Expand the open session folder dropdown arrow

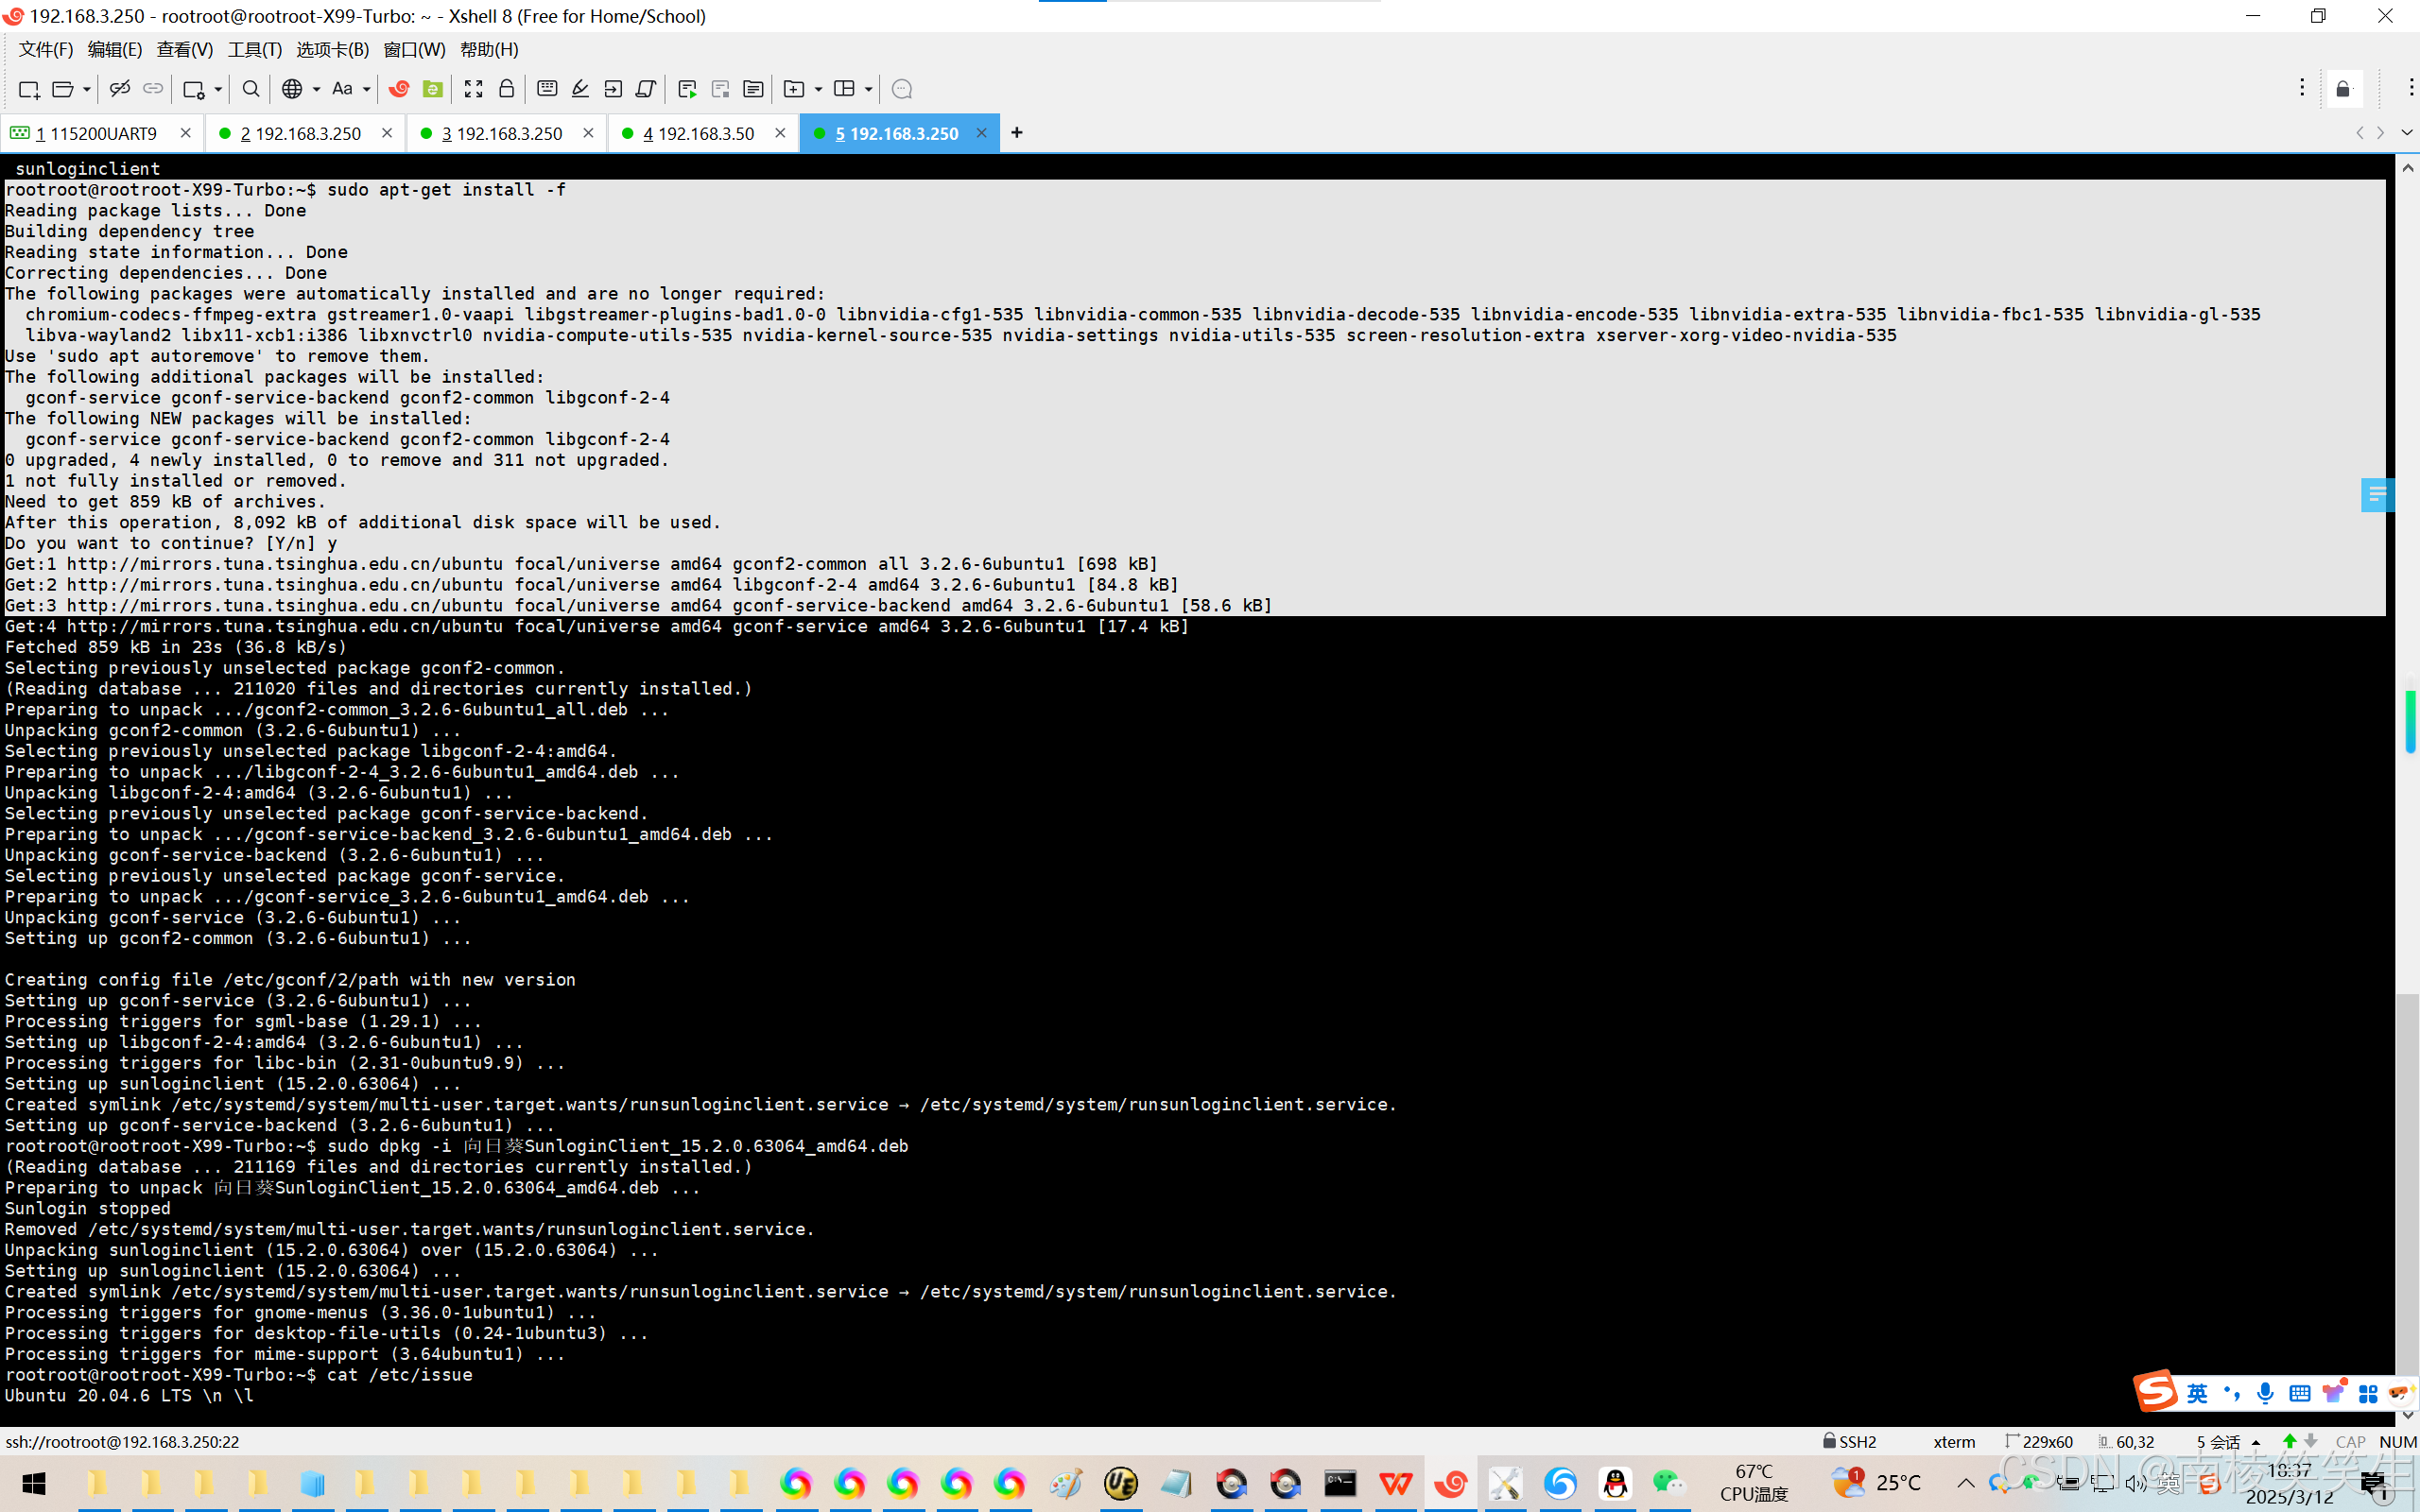pos(87,89)
